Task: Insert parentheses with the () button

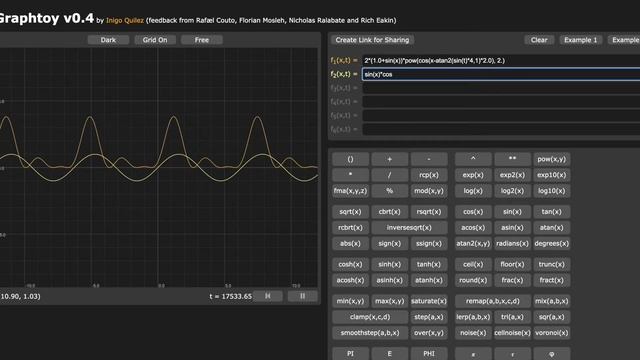Action: tap(350, 159)
